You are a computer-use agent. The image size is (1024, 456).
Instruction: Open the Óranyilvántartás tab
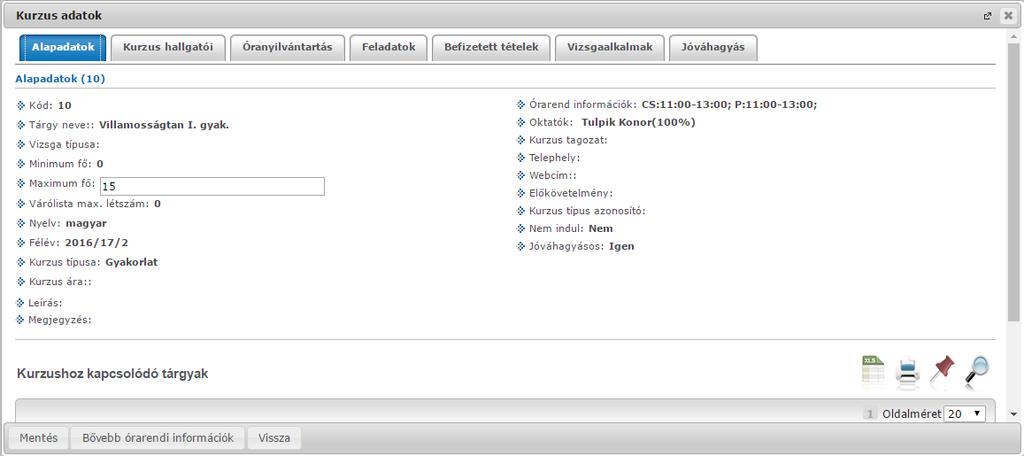287,48
